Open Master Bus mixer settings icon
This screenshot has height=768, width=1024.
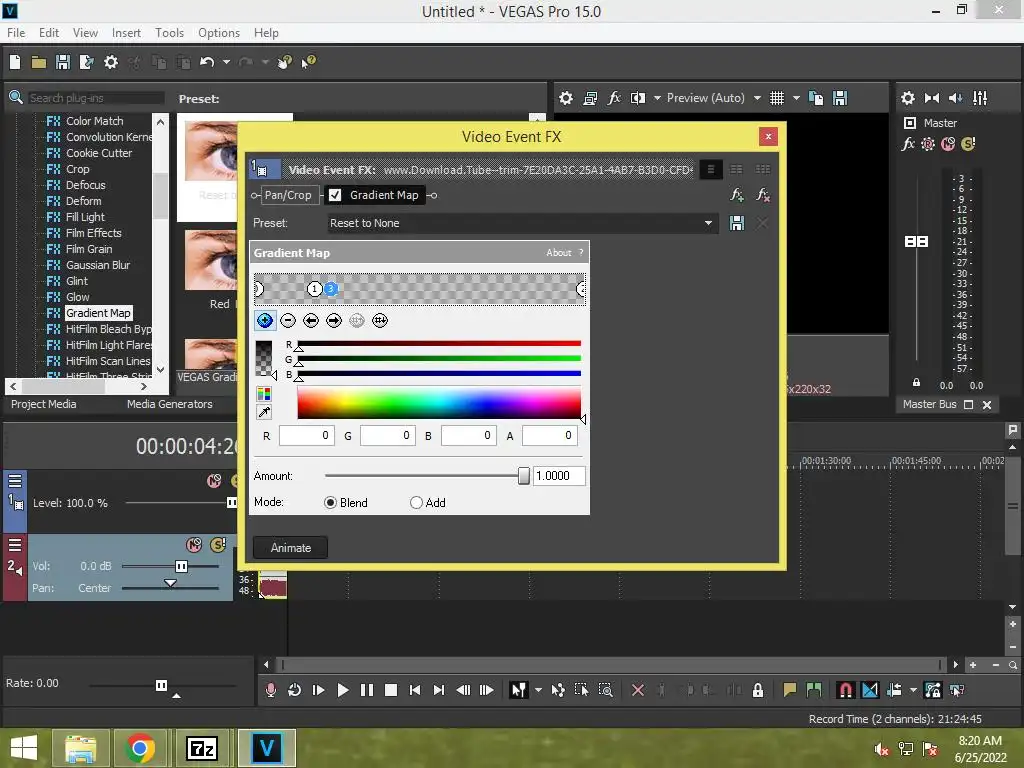tap(980, 98)
